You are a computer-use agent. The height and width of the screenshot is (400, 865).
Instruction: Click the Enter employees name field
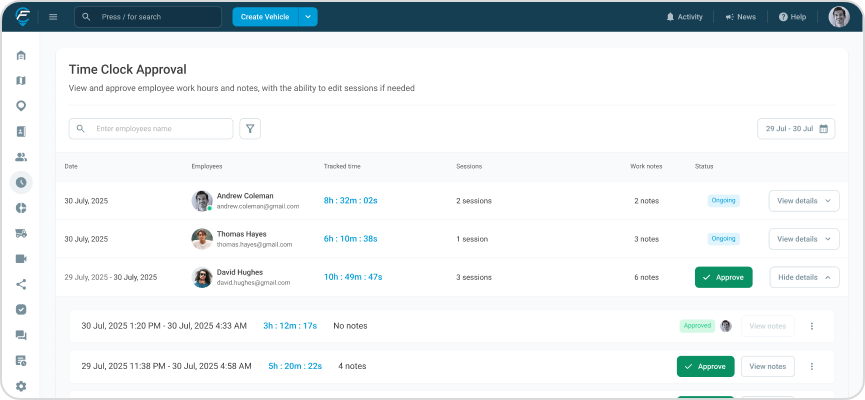tap(151, 129)
